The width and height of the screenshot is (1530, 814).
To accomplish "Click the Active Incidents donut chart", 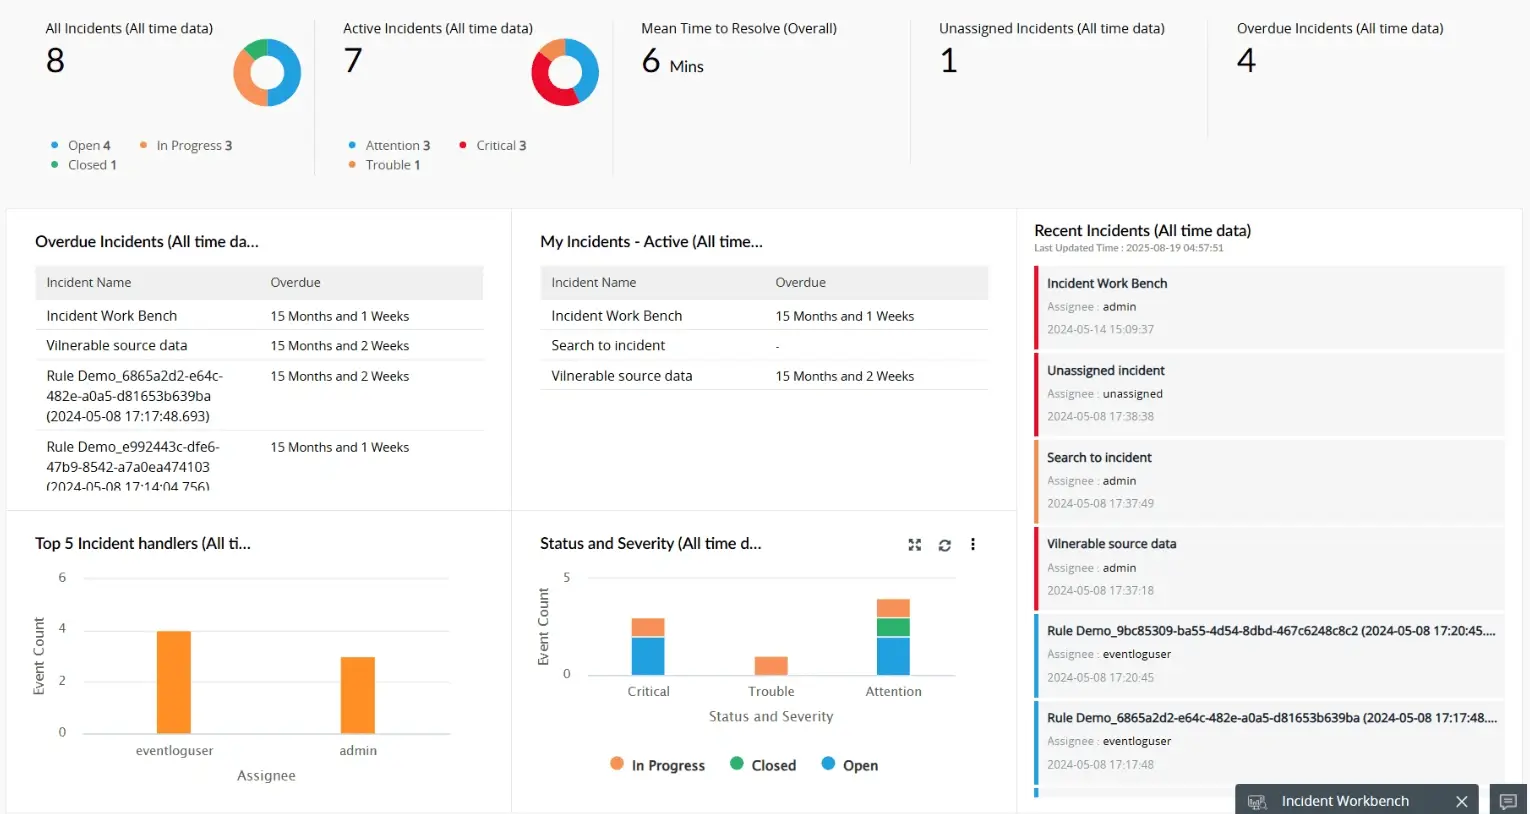I will click(565, 72).
